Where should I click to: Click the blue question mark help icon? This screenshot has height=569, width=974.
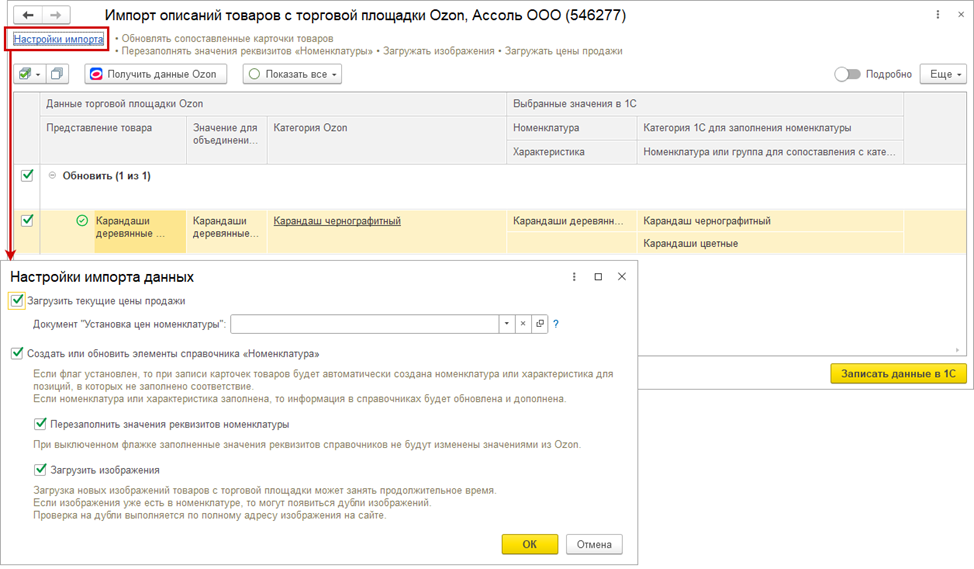pos(556,324)
